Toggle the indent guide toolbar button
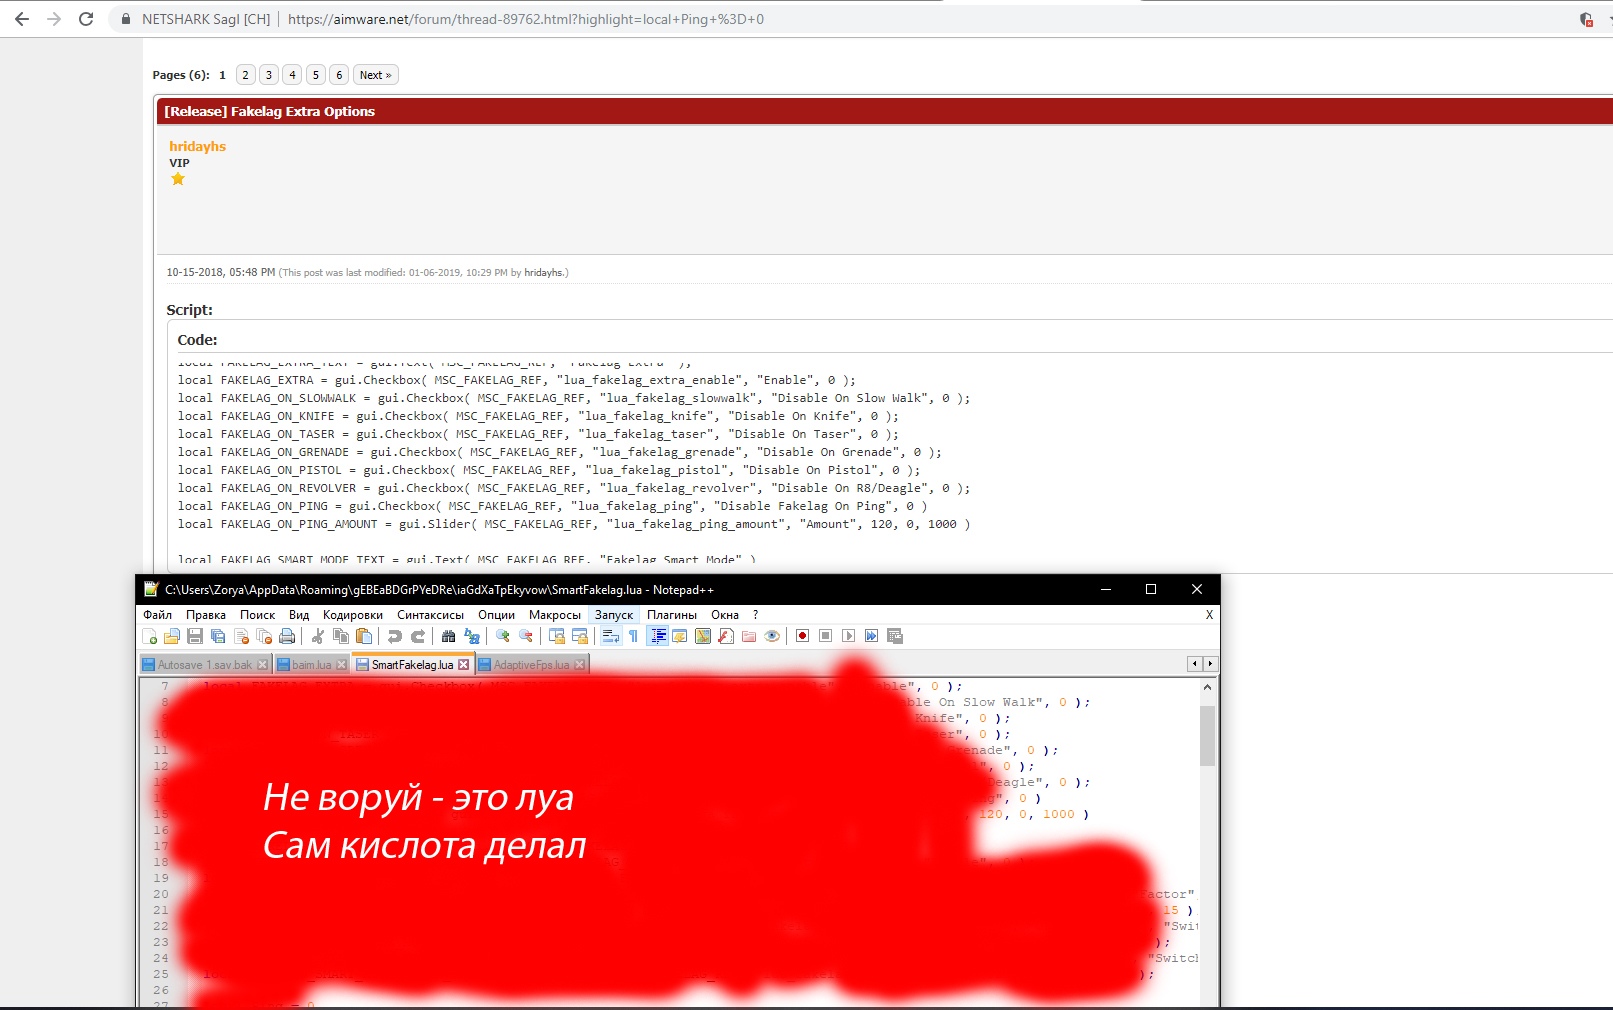Screen dimensions: 1613x1010 tap(657, 636)
